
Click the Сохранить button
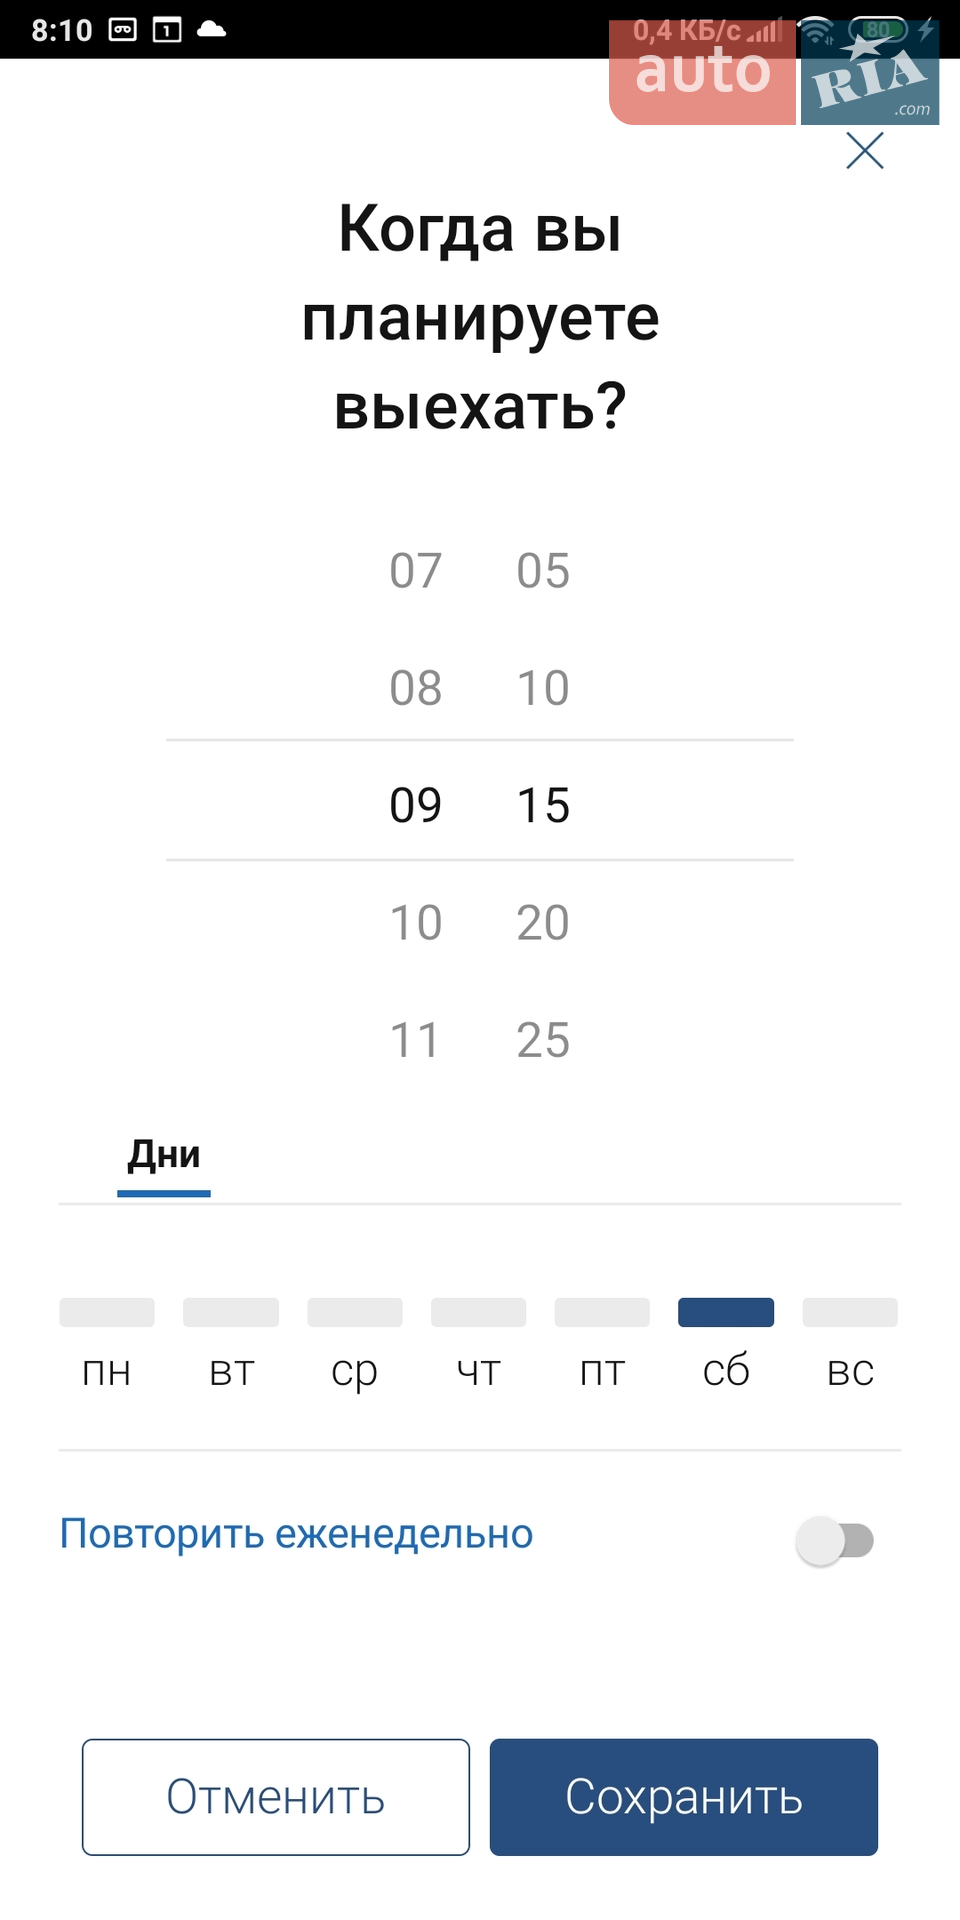[684, 1797]
